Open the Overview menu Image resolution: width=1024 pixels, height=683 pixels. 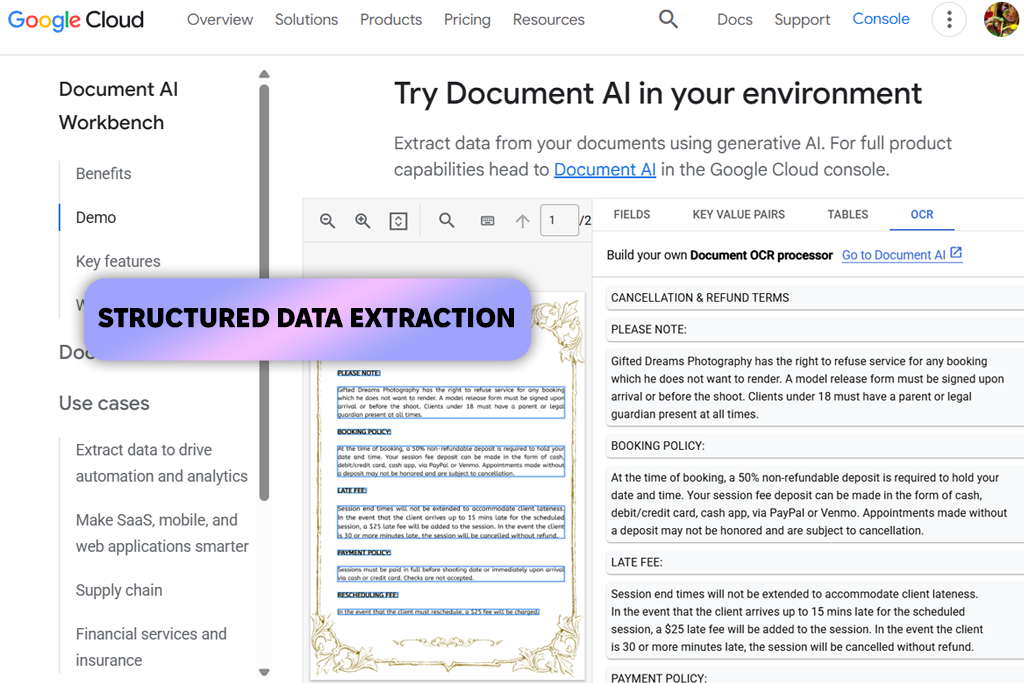(220, 20)
